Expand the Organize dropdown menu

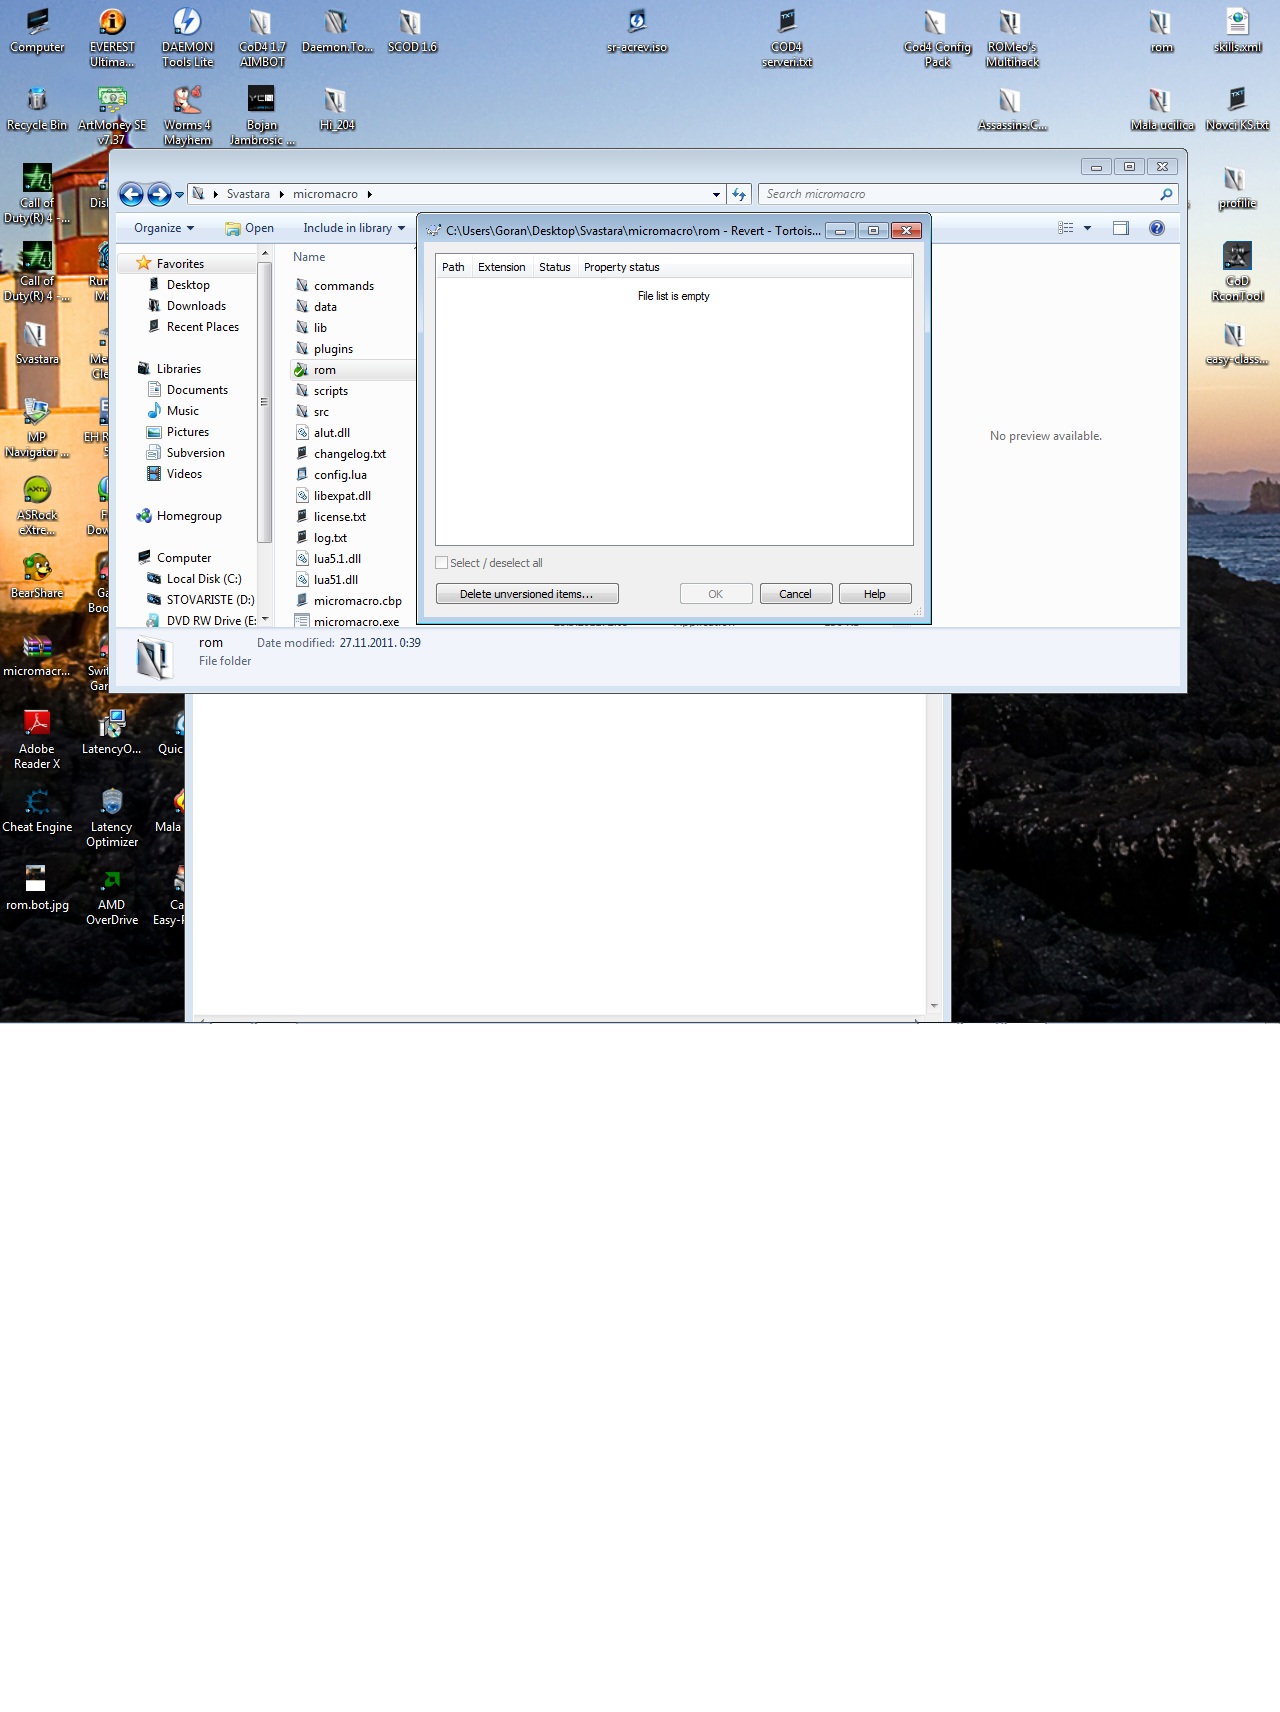[163, 228]
